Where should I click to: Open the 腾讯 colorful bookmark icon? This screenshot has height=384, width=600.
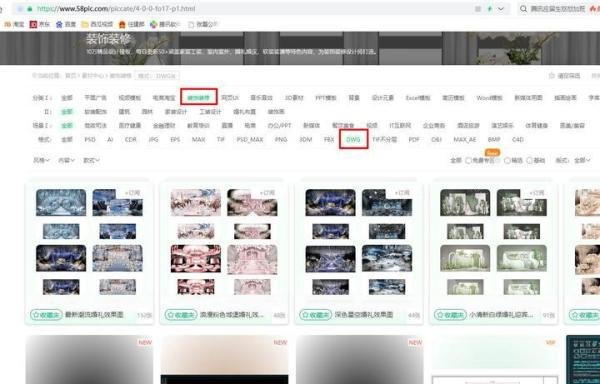coord(153,24)
